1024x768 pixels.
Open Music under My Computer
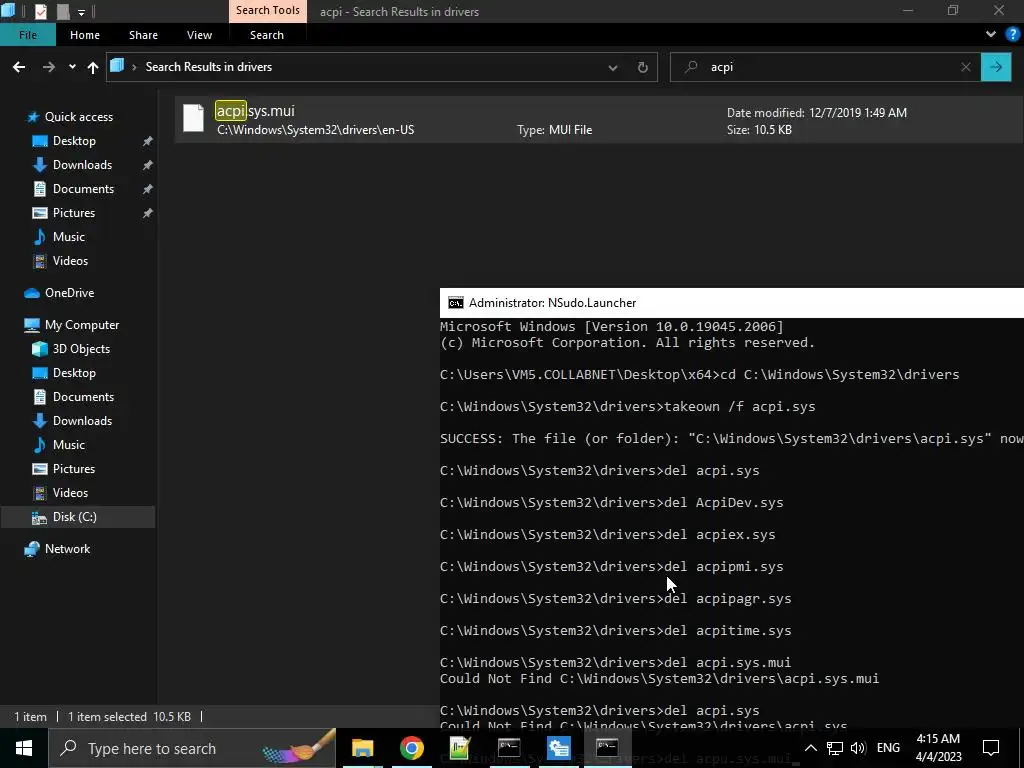(69, 445)
